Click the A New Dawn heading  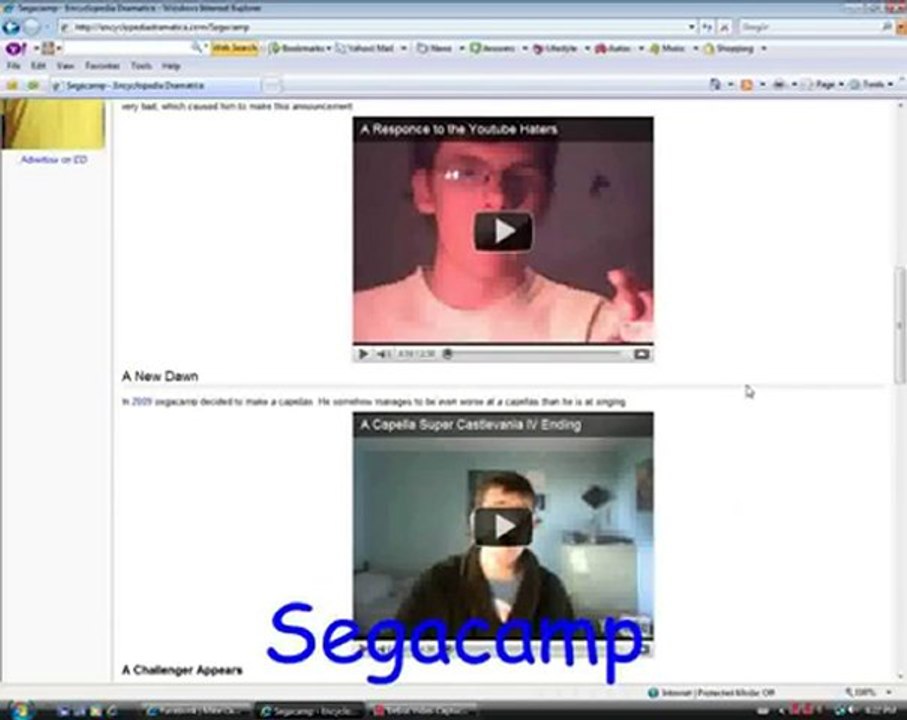(x=160, y=376)
